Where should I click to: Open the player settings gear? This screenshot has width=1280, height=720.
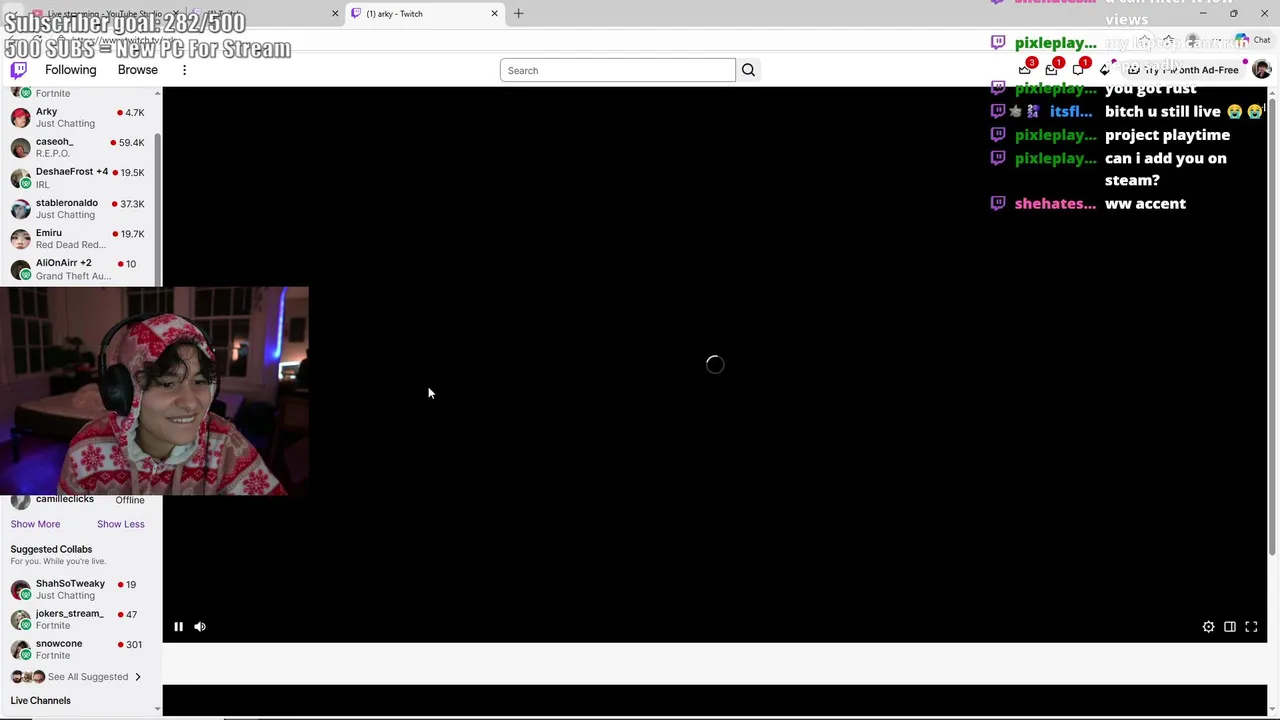click(1208, 627)
